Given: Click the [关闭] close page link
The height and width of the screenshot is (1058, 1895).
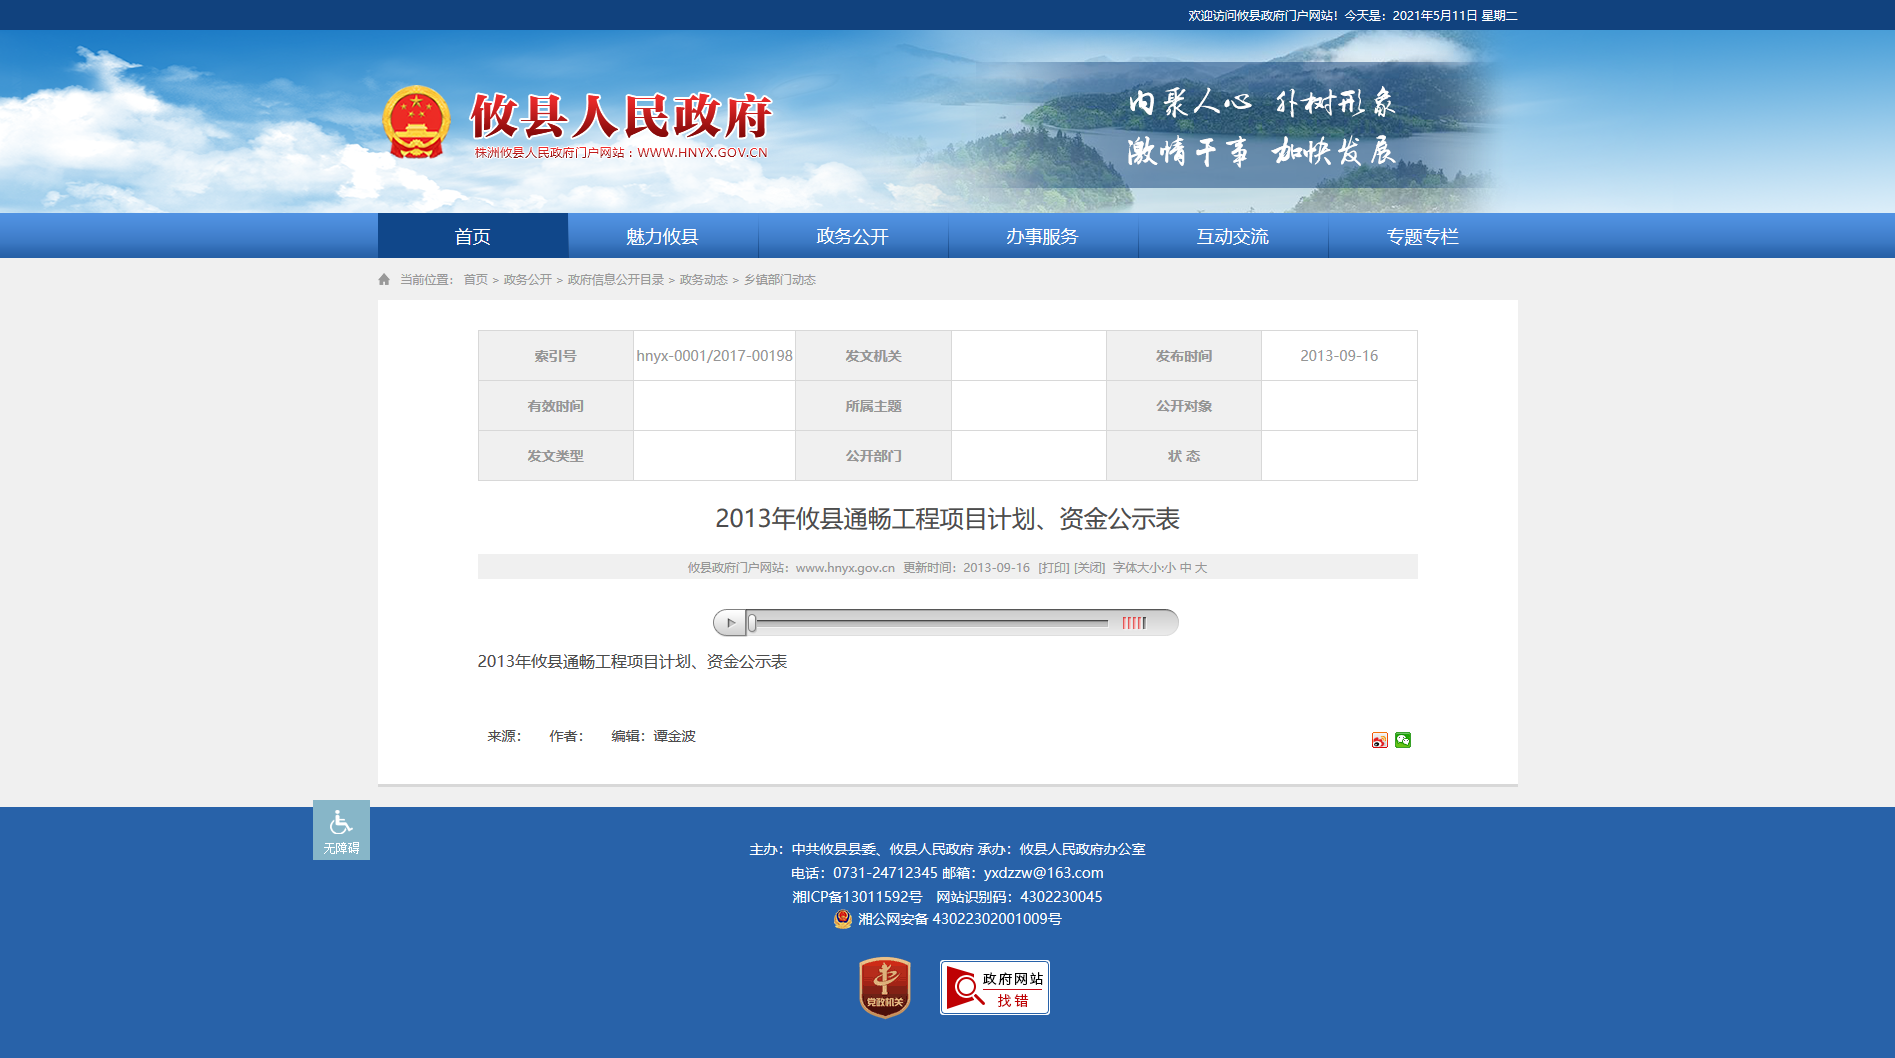Looking at the screenshot, I should (1089, 568).
